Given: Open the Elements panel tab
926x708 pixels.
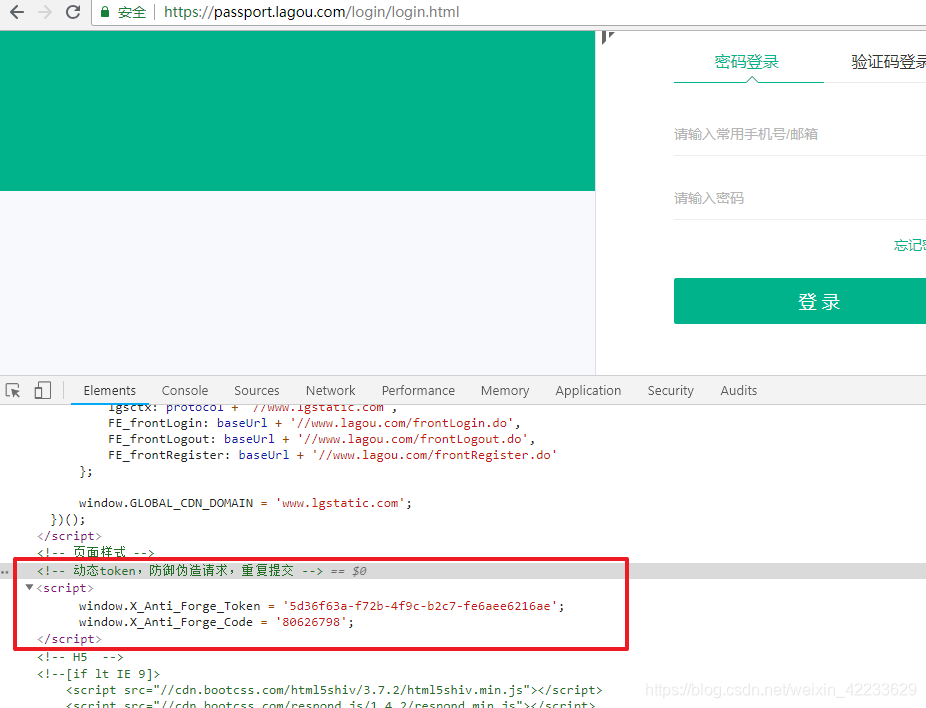Looking at the screenshot, I should [x=109, y=390].
